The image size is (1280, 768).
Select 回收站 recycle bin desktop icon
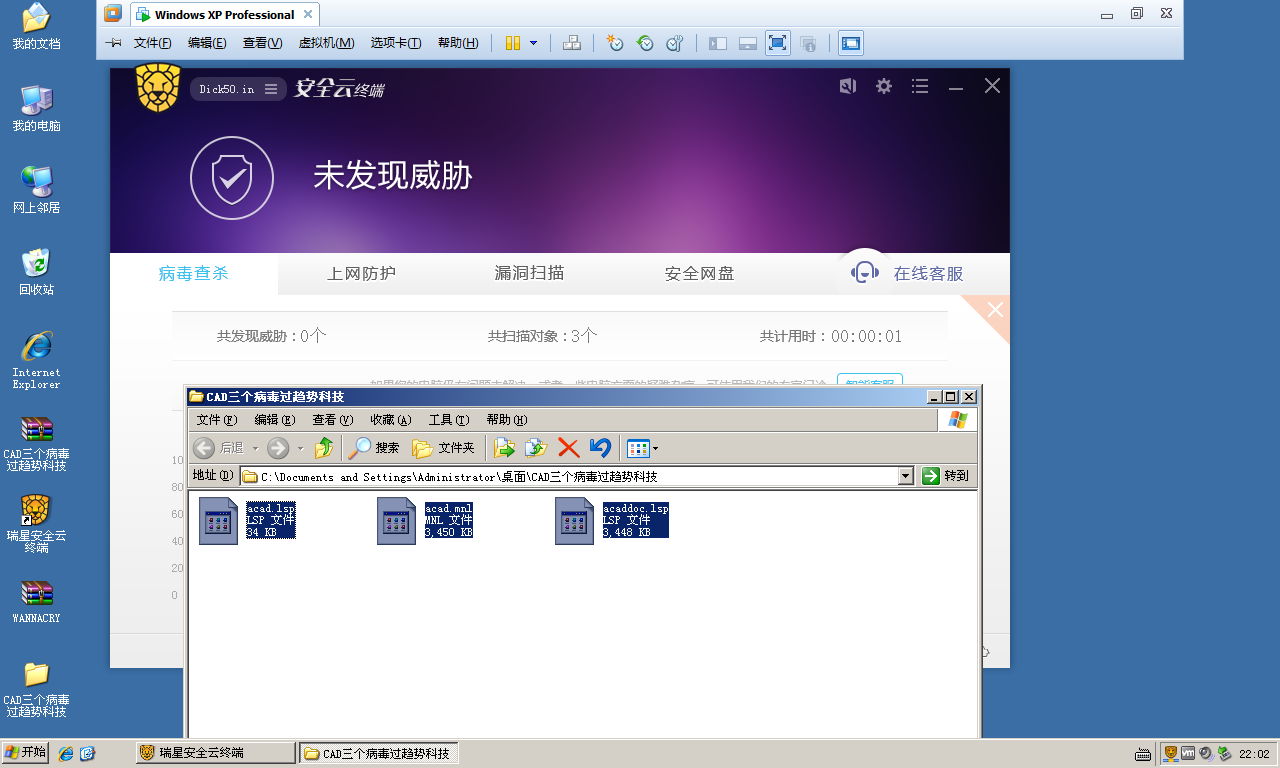coord(36,272)
